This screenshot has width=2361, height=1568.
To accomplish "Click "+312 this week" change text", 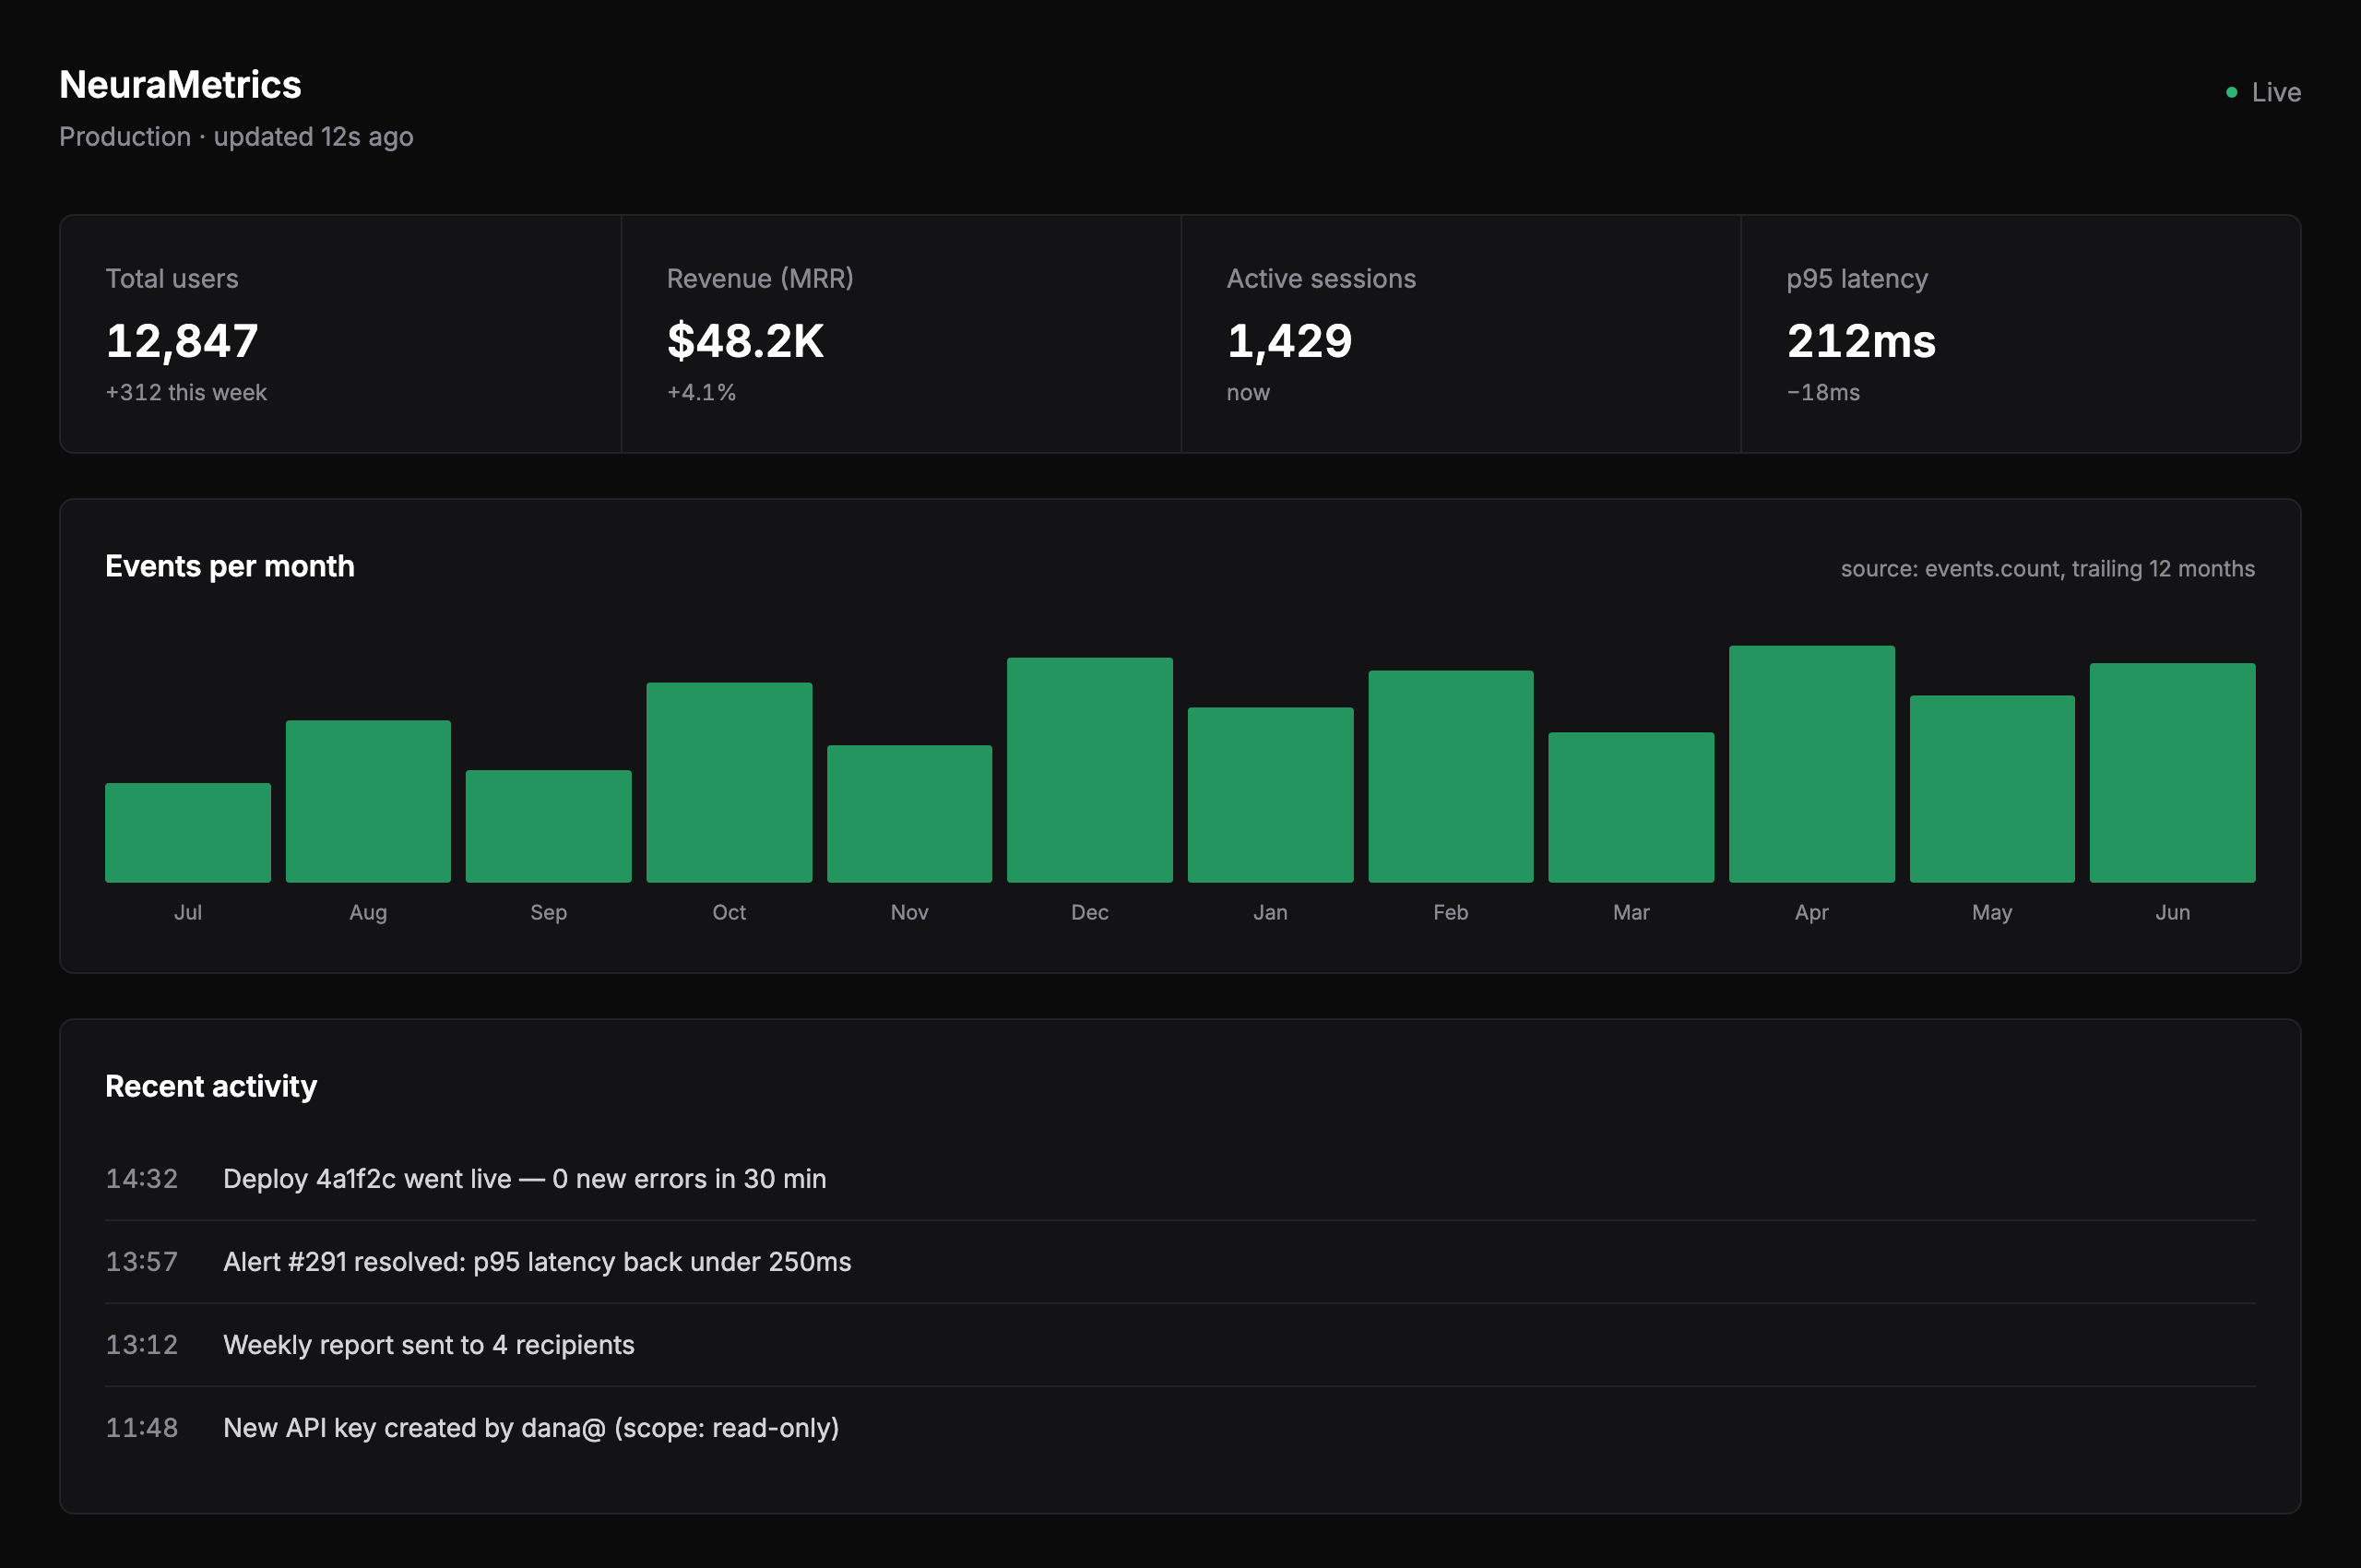I will pyautogui.click(x=186, y=392).
